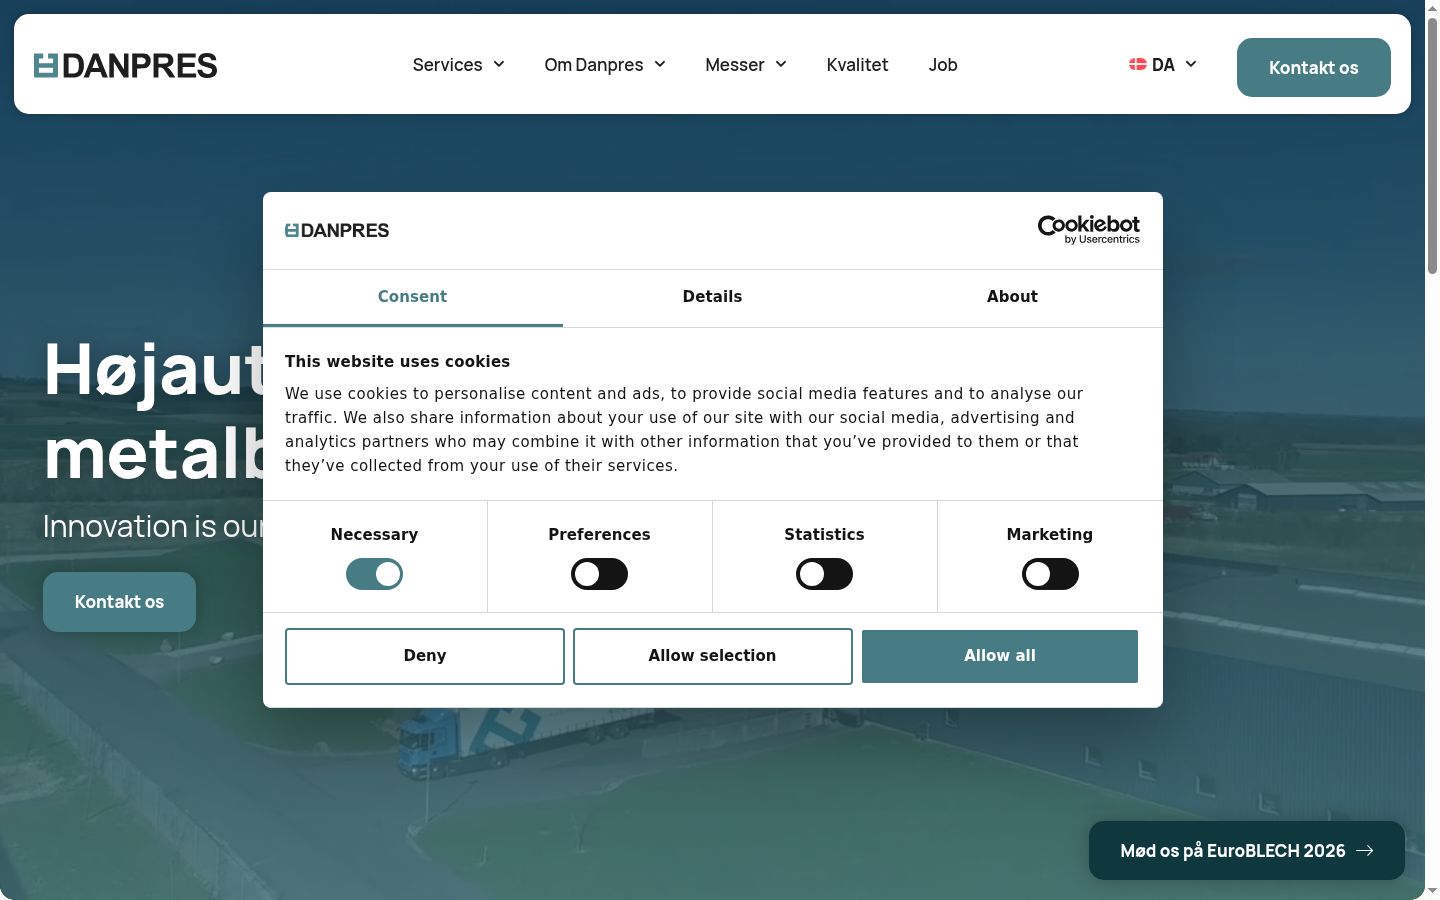The width and height of the screenshot is (1440, 900).
Task: Click the Danpres logo in the cookie dialog
Action: tap(337, 230)
